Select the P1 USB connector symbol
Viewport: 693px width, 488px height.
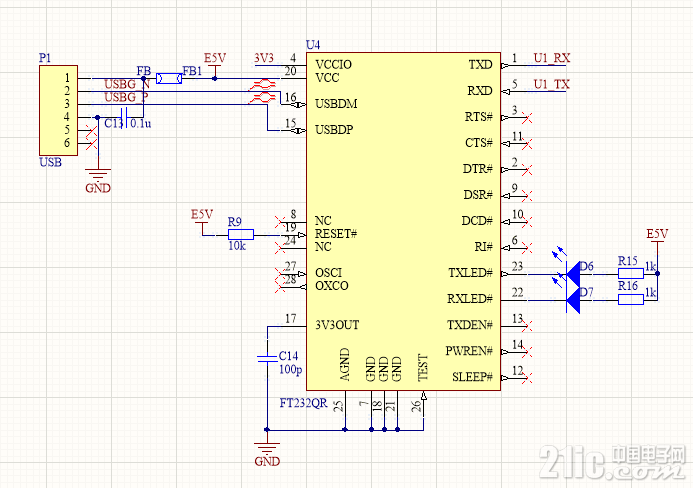point(58,111)
